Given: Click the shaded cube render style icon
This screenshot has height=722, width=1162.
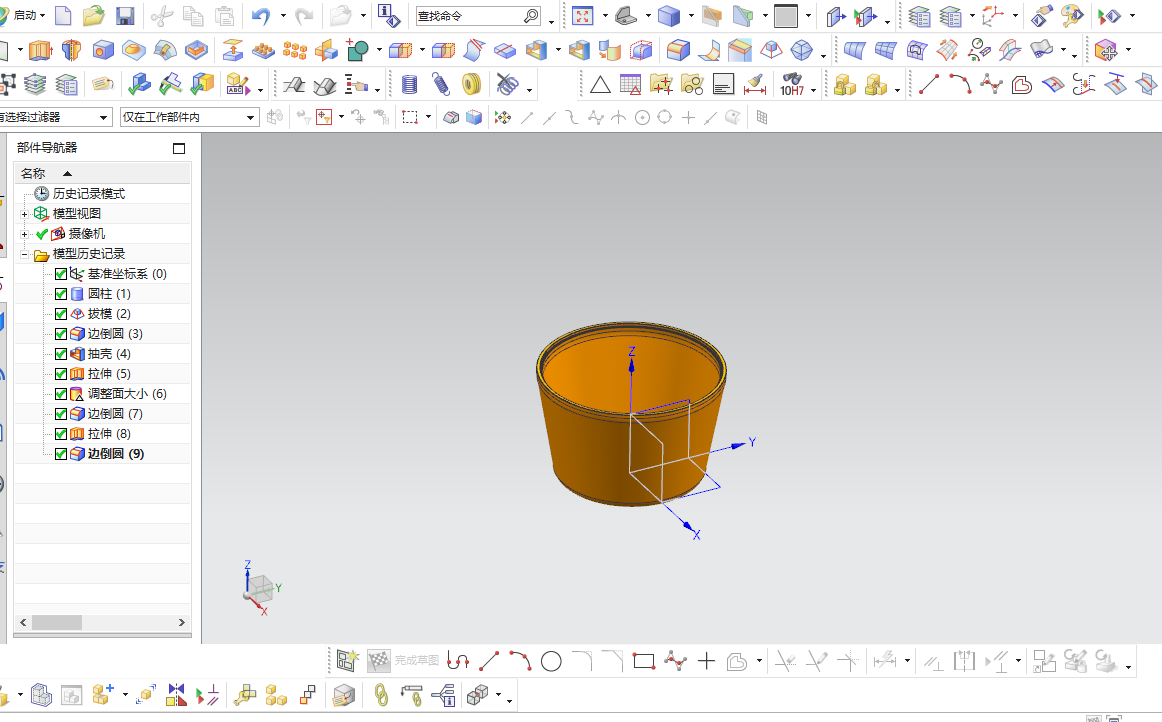Looking at the screenshot, I should click(x=668, y=15).
